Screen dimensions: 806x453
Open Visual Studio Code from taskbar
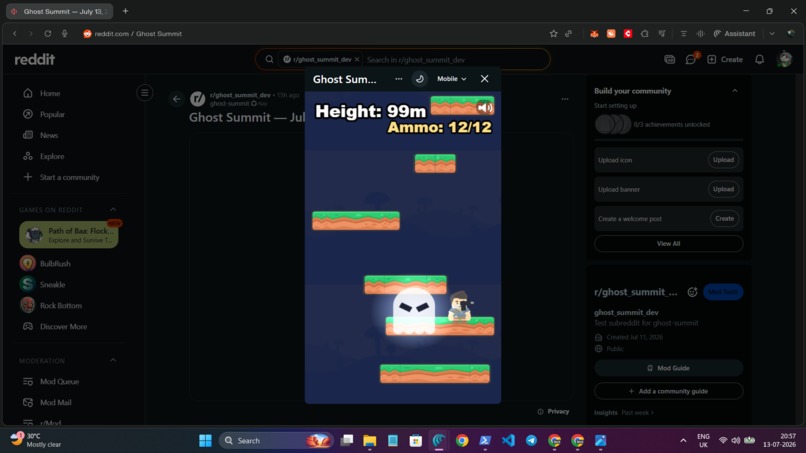point(508,441)
